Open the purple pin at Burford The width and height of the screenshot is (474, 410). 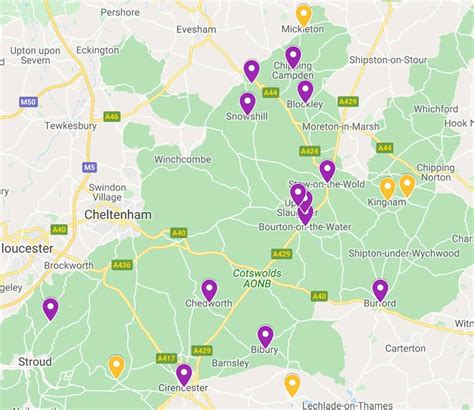[380, 290]
